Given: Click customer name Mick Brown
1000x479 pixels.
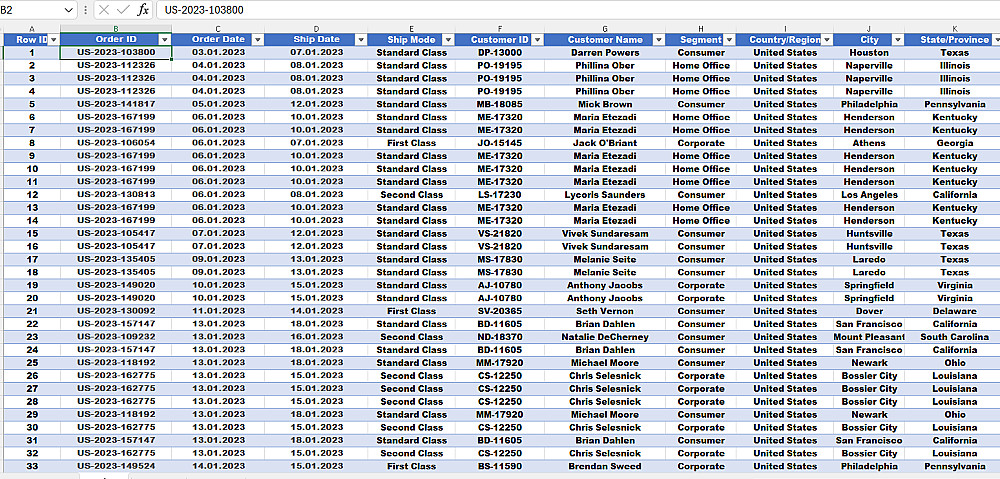Looking at the screenshot, I should click(605, 105).
